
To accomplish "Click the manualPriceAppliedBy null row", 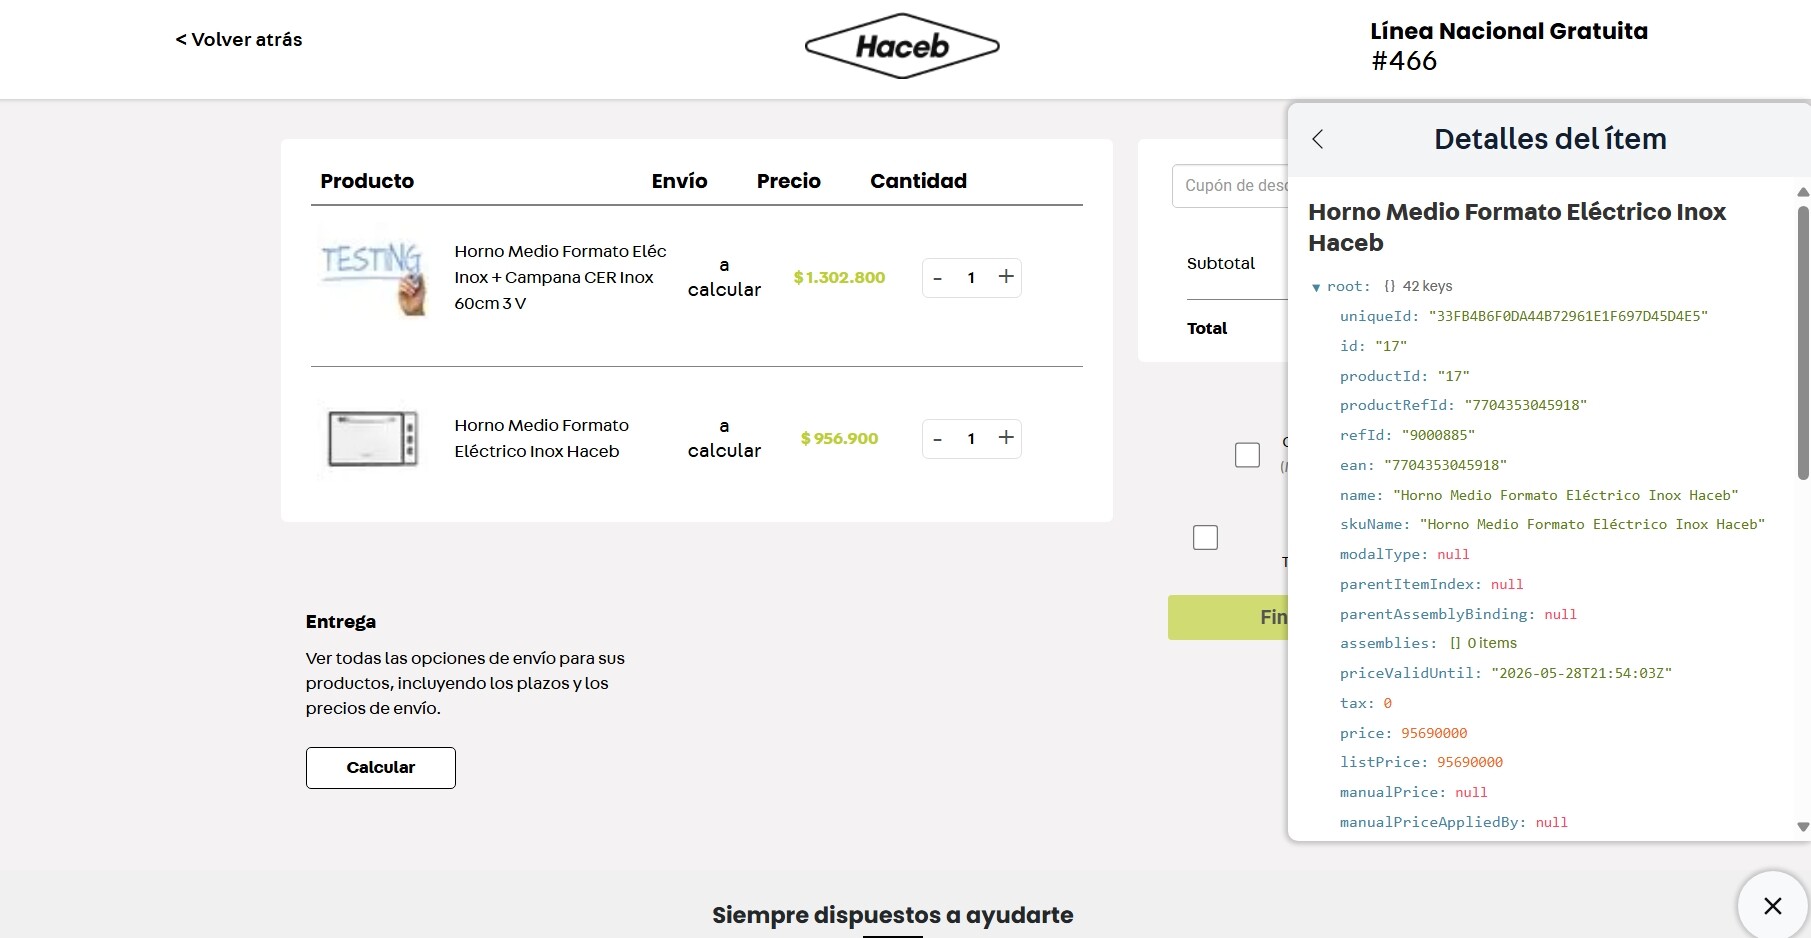I will tap(1454, 822).
